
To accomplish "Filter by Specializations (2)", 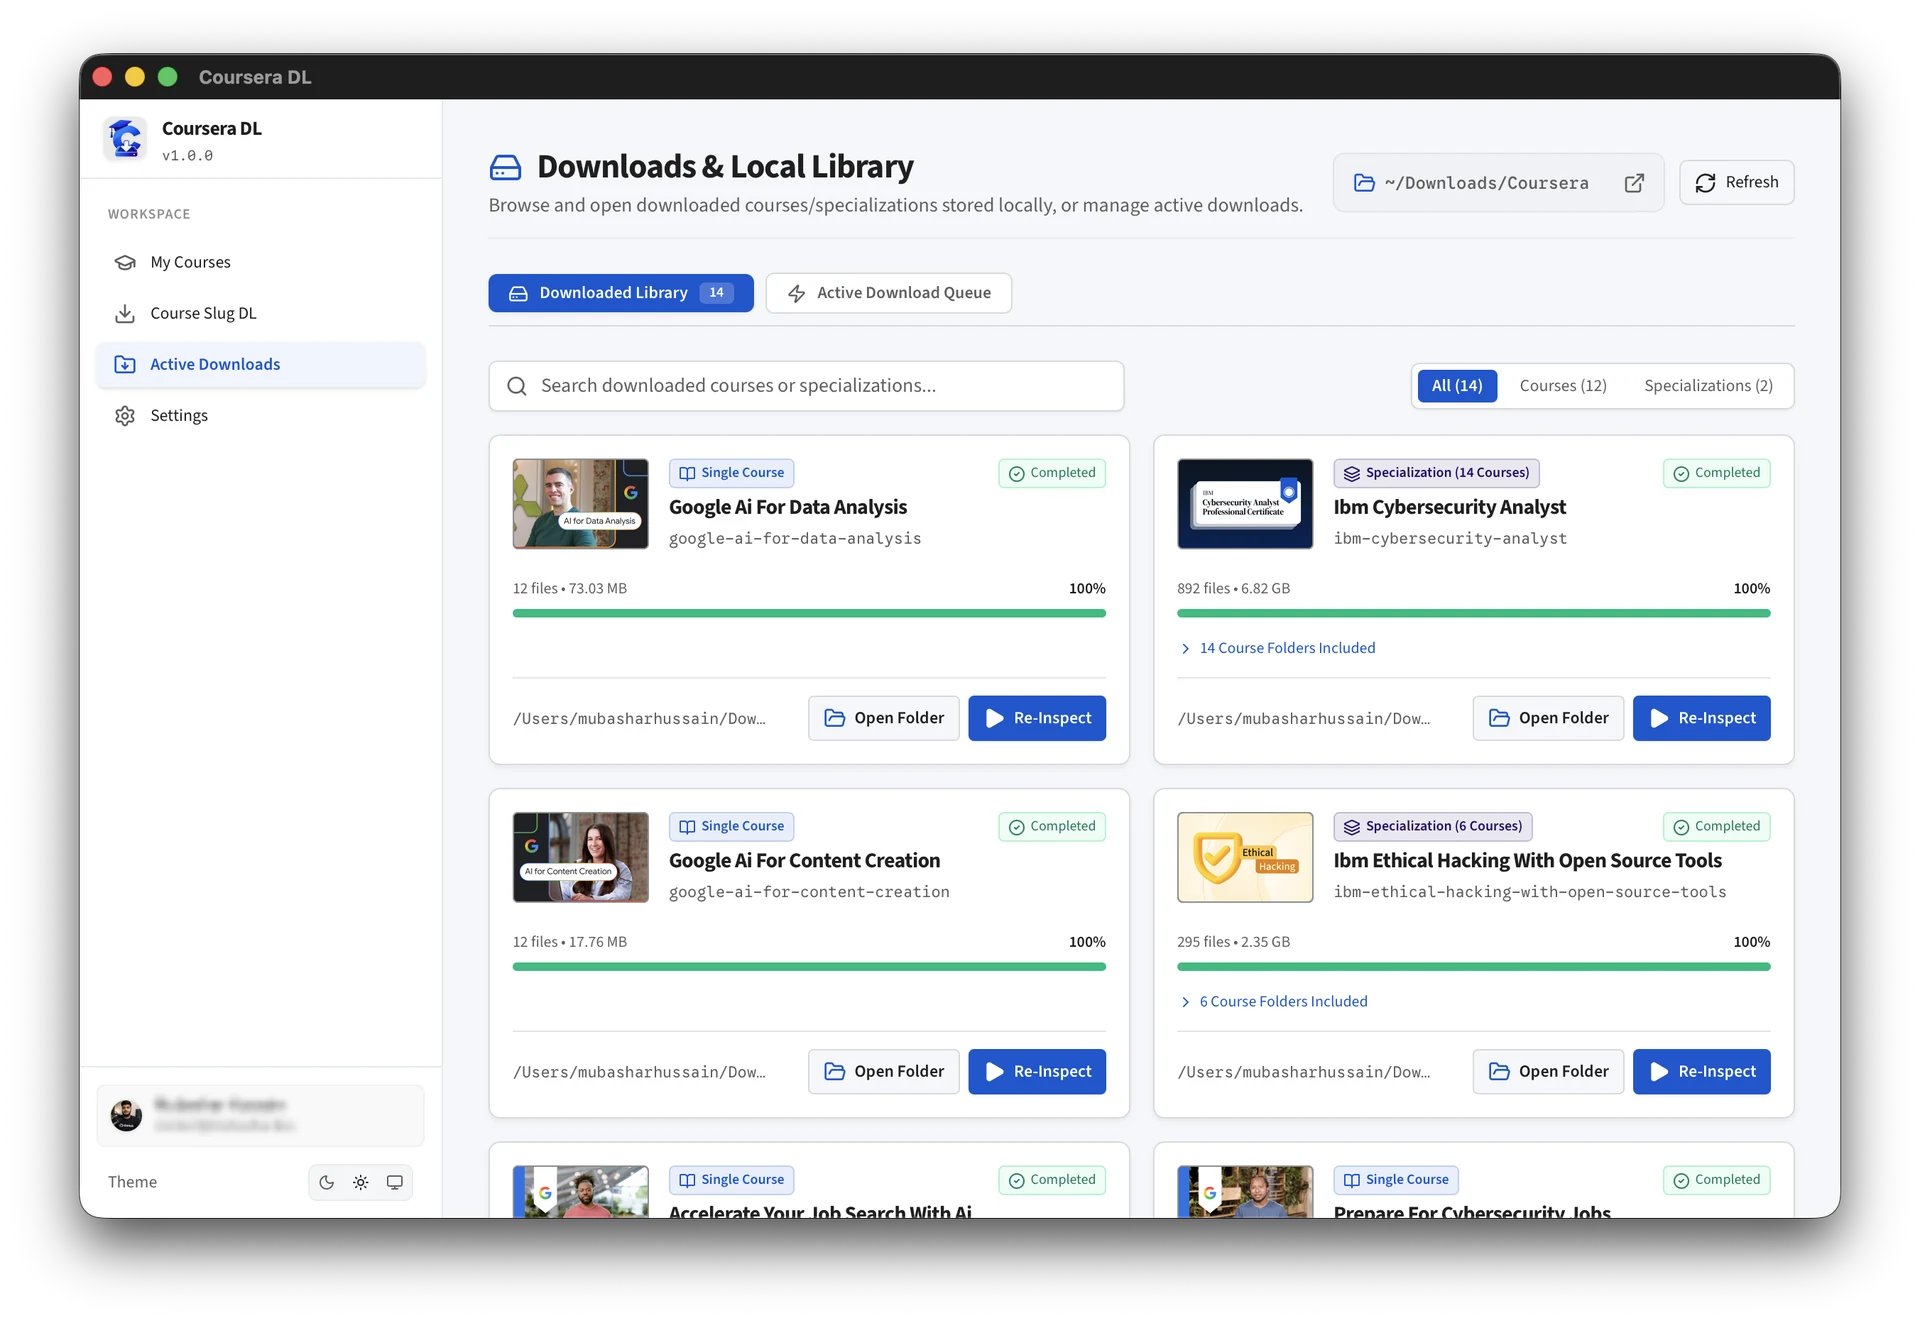I will [1708, 386].
